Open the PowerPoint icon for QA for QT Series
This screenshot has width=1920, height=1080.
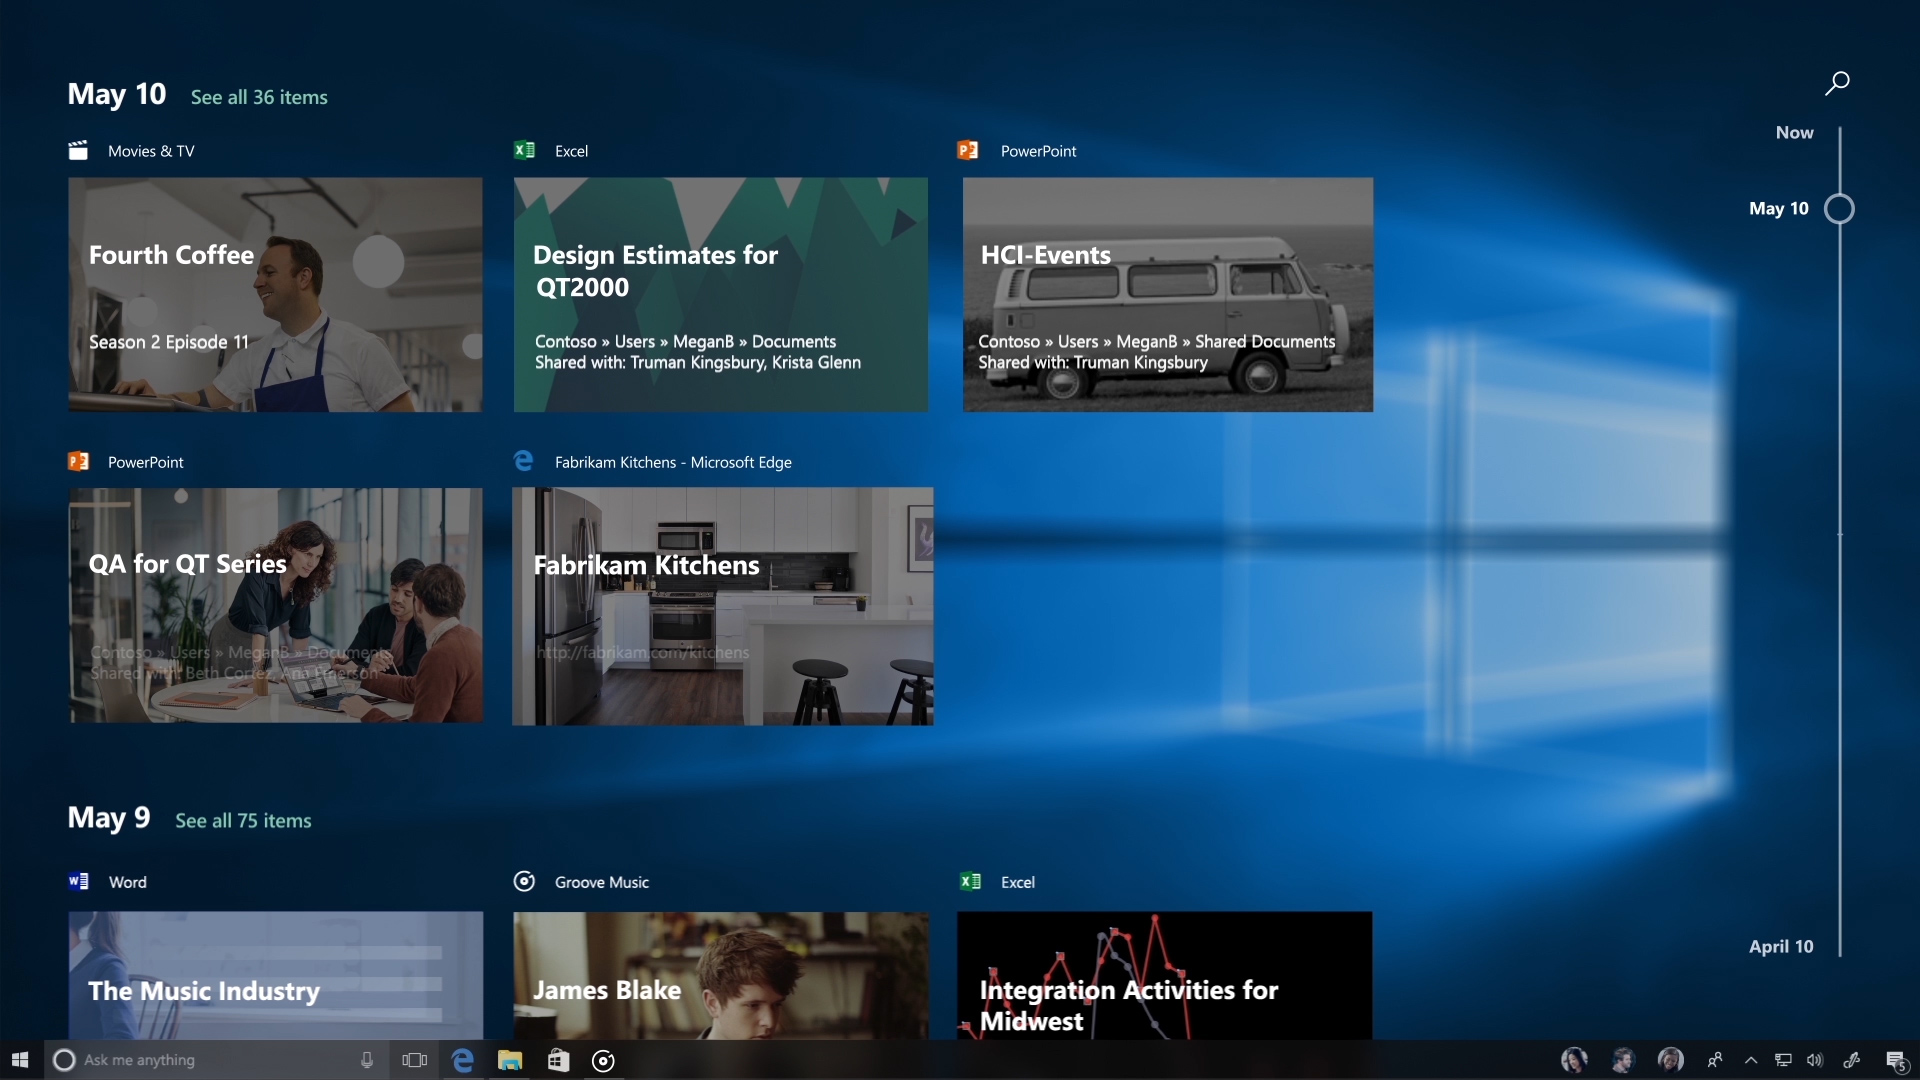pos(79,462)
